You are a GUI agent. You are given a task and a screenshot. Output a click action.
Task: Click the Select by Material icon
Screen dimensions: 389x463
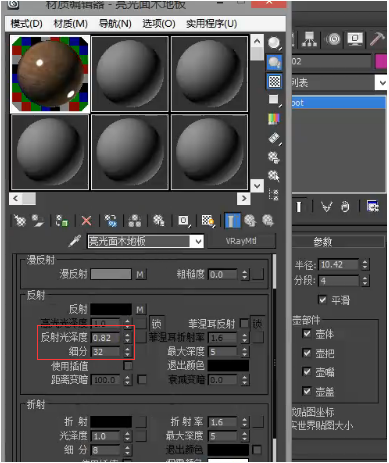274,176
